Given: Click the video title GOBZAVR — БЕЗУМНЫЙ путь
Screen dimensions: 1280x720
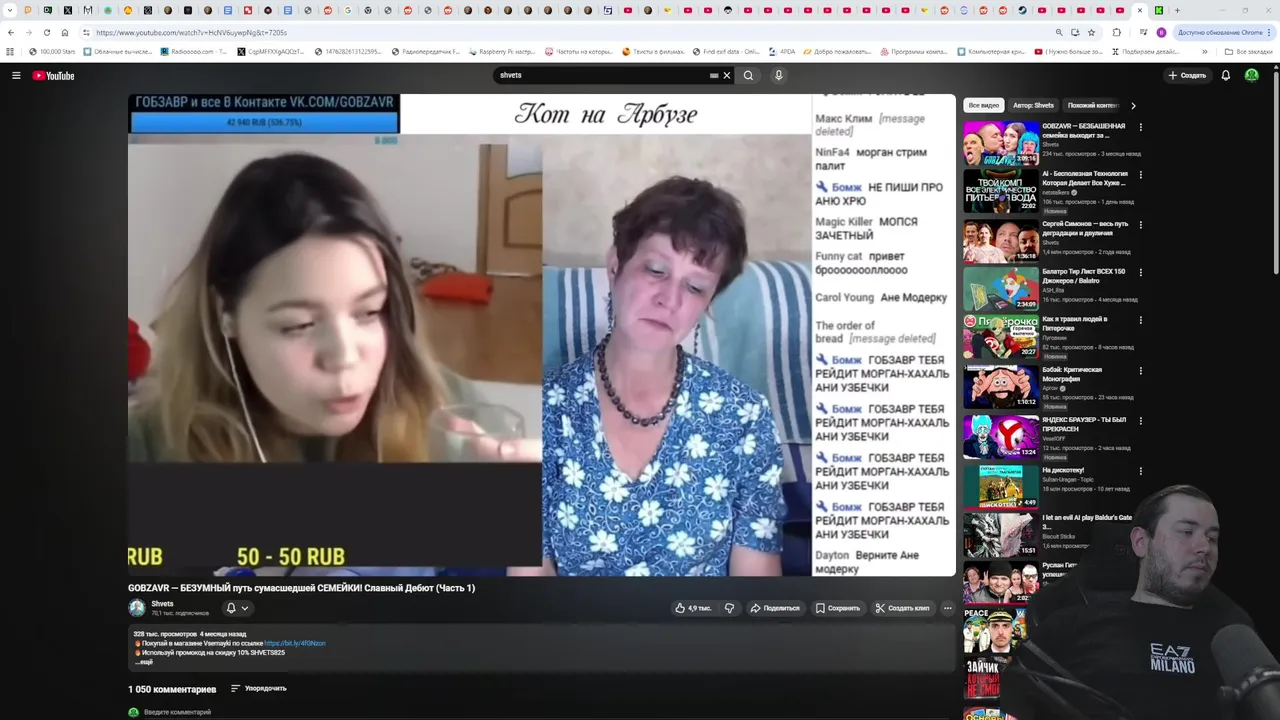Looking at the screenshot, I should (302, 588).
